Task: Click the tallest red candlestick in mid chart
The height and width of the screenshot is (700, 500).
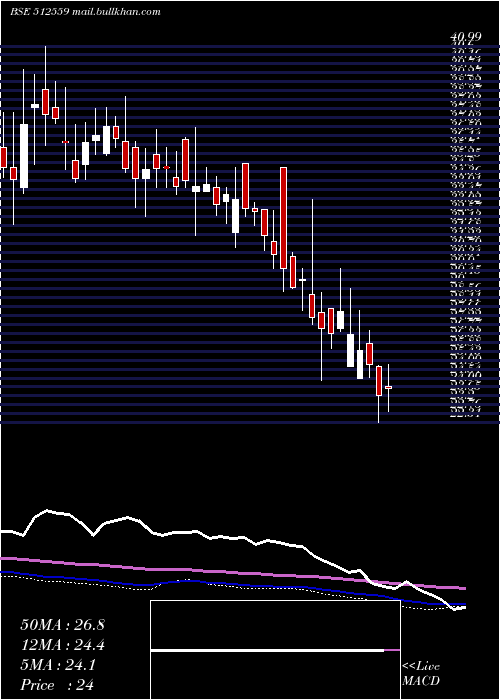Action: [283, 218]
